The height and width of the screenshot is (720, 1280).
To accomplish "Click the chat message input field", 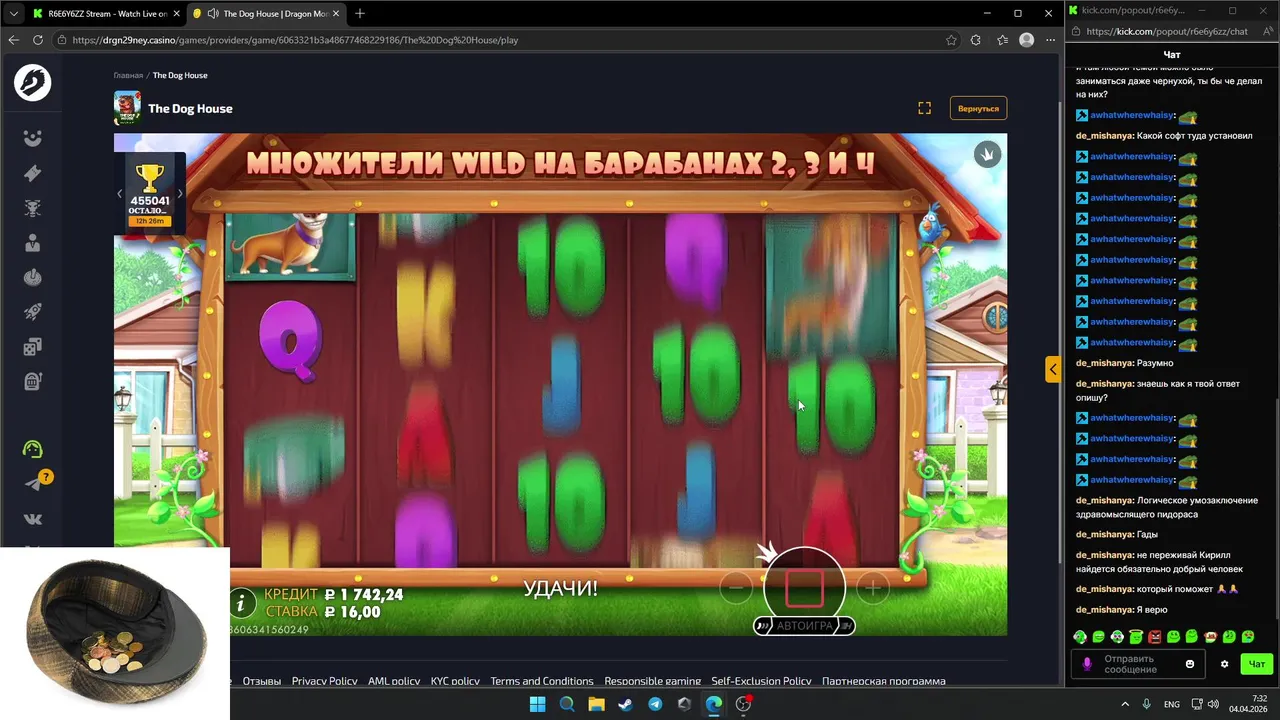I will 1138,664.
